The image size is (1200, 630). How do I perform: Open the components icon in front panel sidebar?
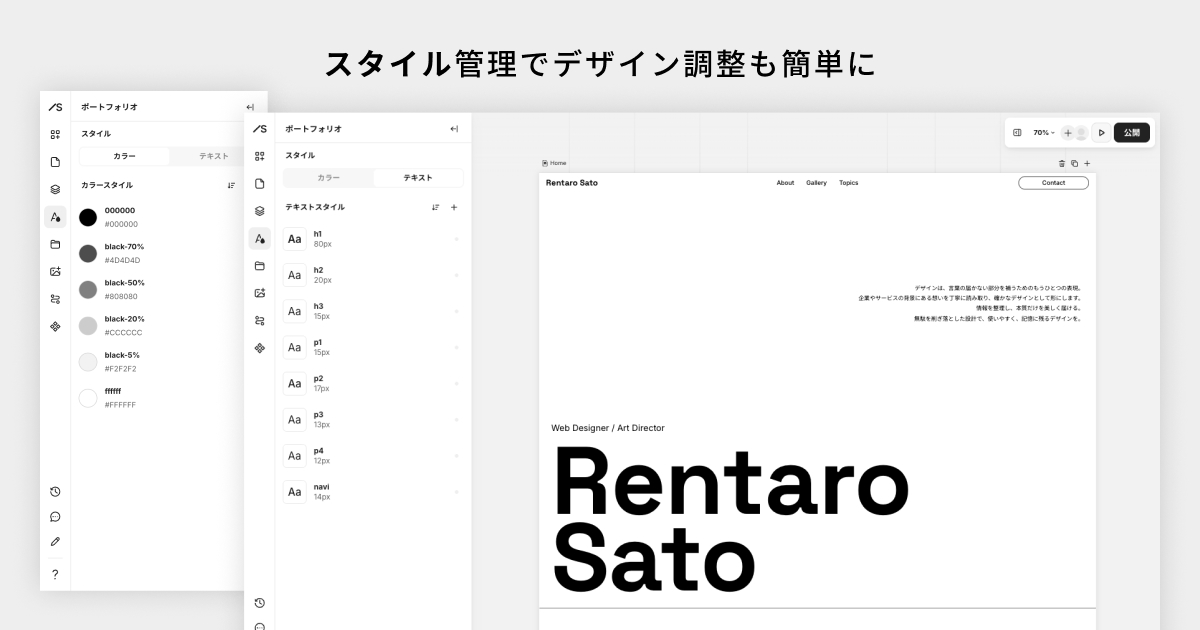pyautogui.click(x=259, y=348)
